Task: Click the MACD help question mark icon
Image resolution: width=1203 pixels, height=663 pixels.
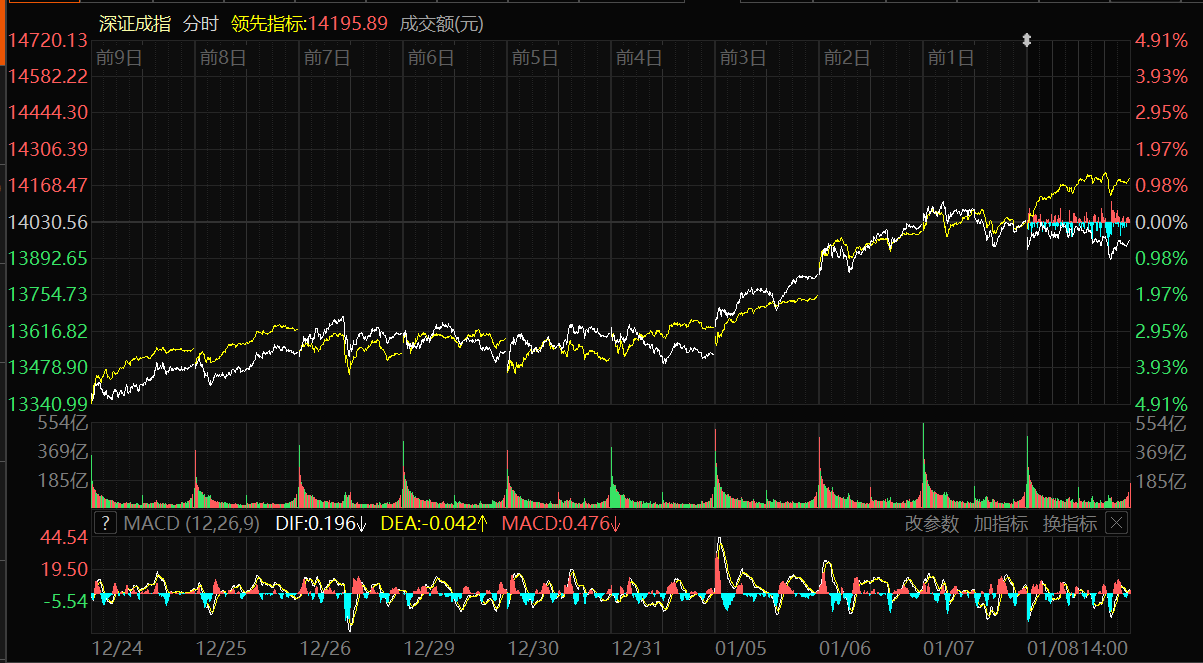Action: [105, 523]
